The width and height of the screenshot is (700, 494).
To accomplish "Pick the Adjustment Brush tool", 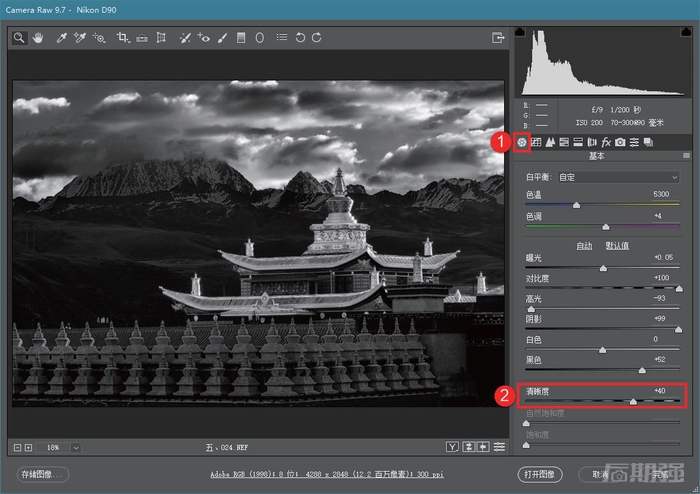I will click(222, 38).
